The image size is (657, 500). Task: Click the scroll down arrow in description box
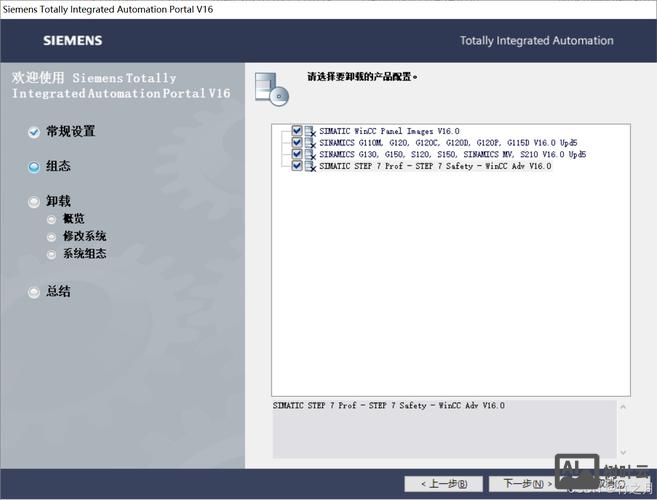tap(624, 452)
